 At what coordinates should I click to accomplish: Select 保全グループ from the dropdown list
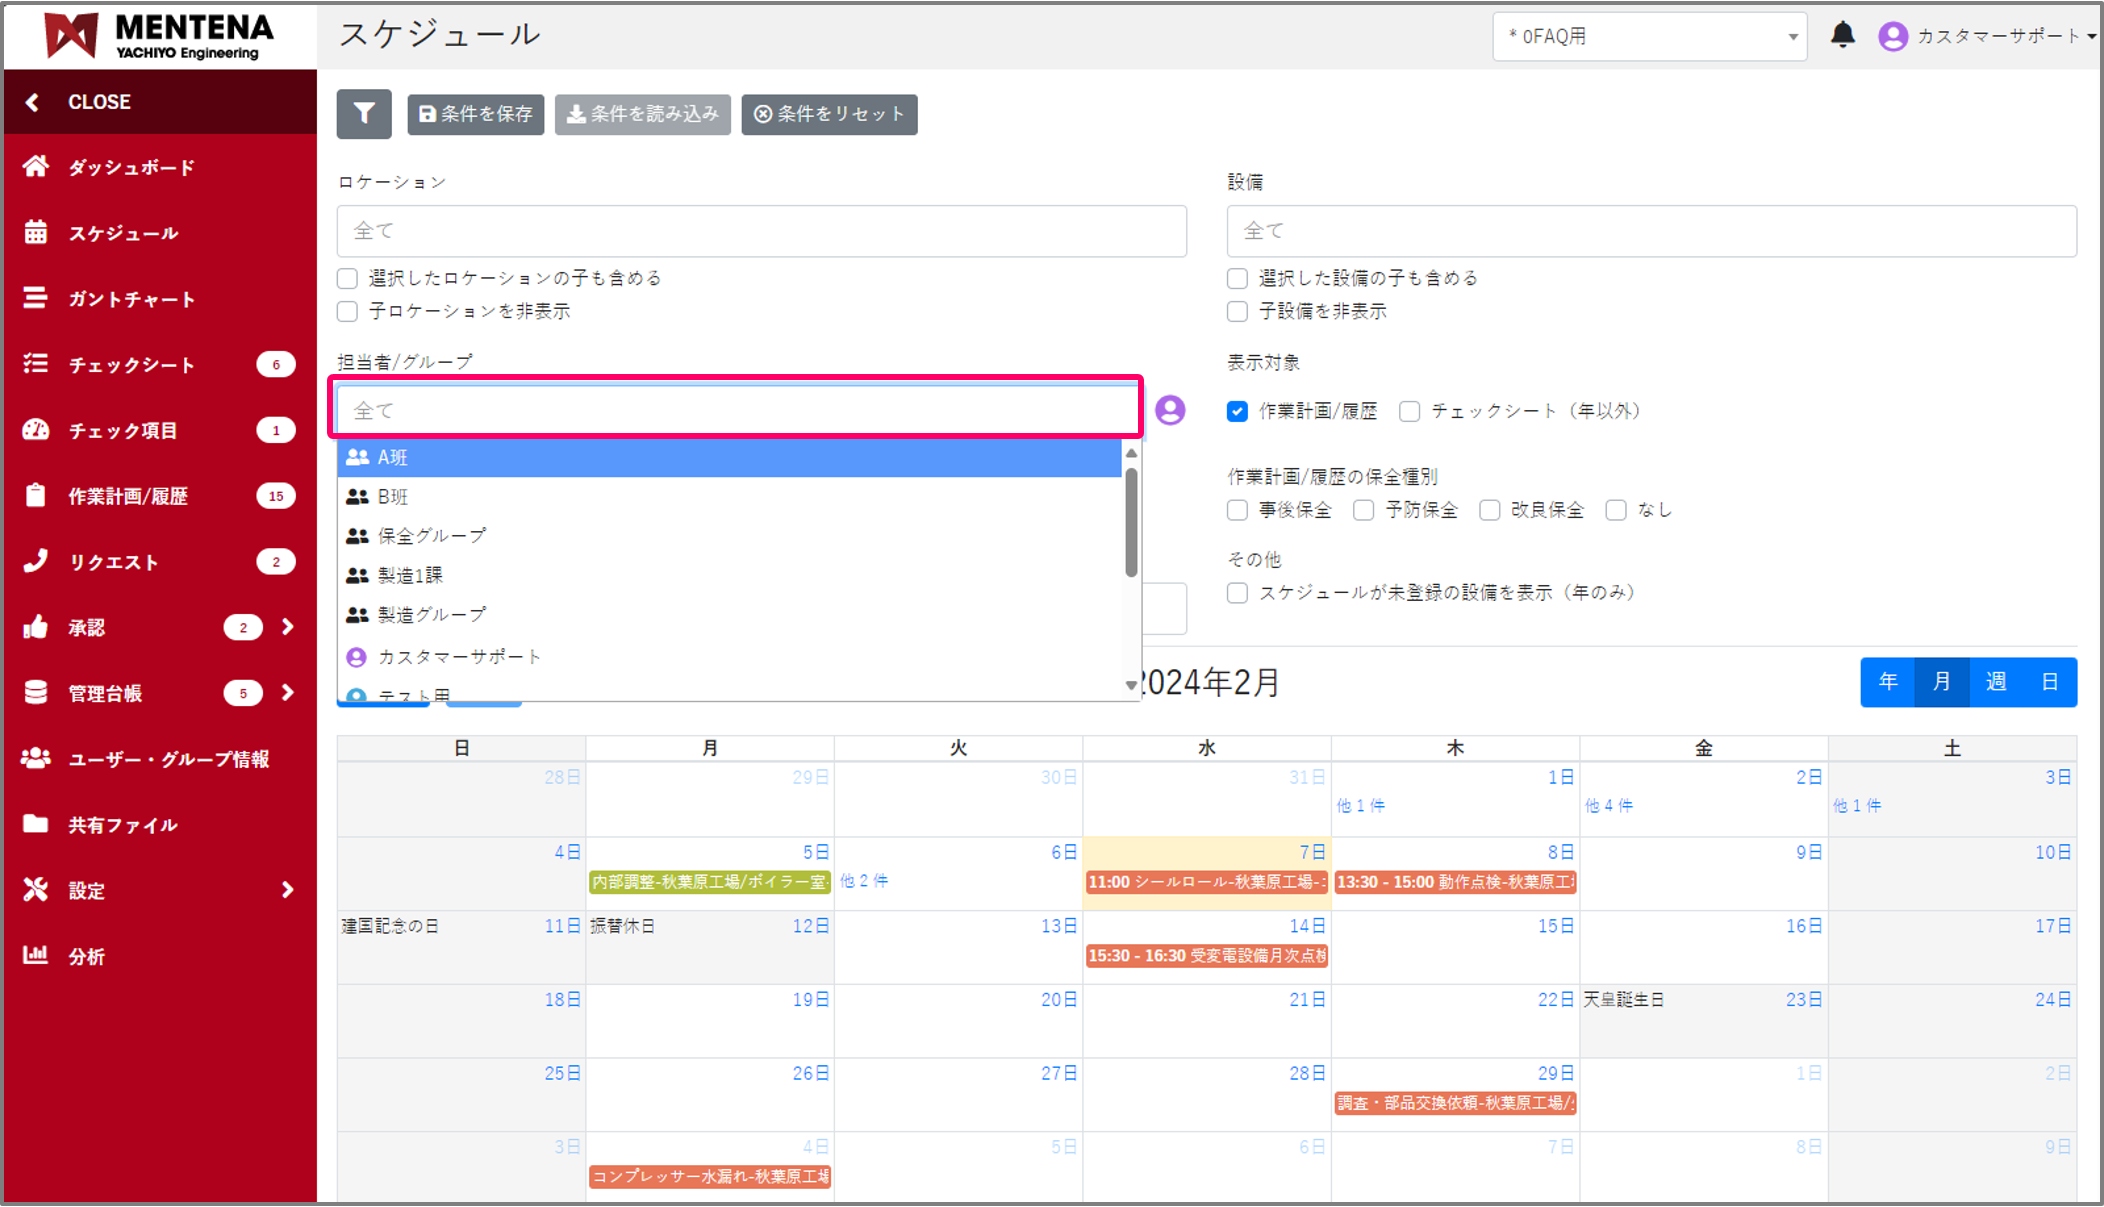[x=432, y=536]
